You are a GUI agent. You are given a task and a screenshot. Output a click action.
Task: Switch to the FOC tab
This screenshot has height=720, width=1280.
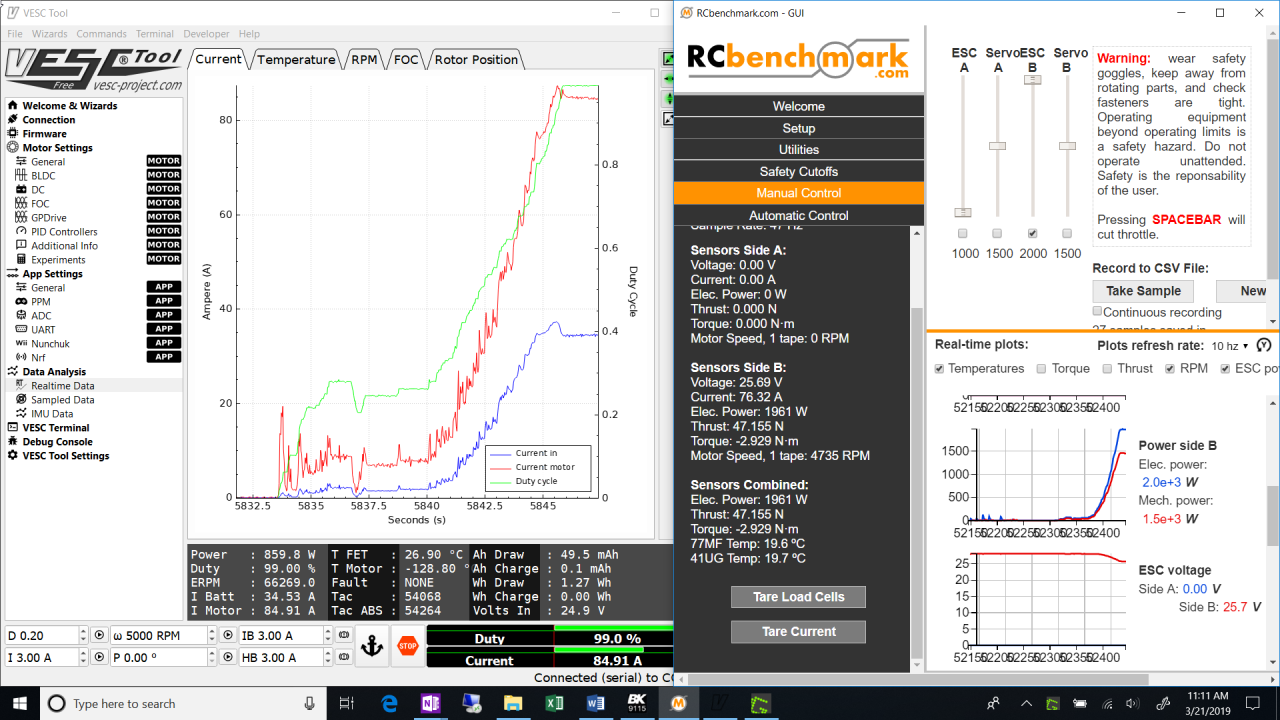click(406, 59)
